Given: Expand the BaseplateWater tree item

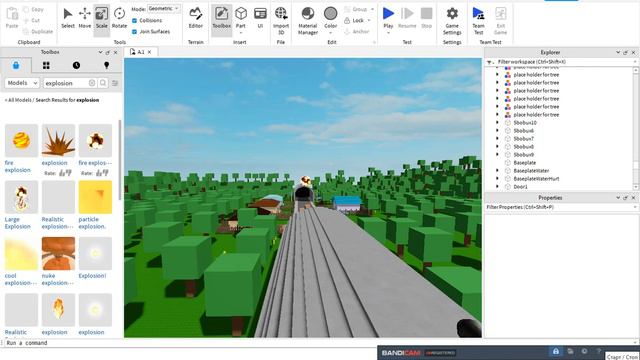Looking at the screenshot, I should point(497,171).
